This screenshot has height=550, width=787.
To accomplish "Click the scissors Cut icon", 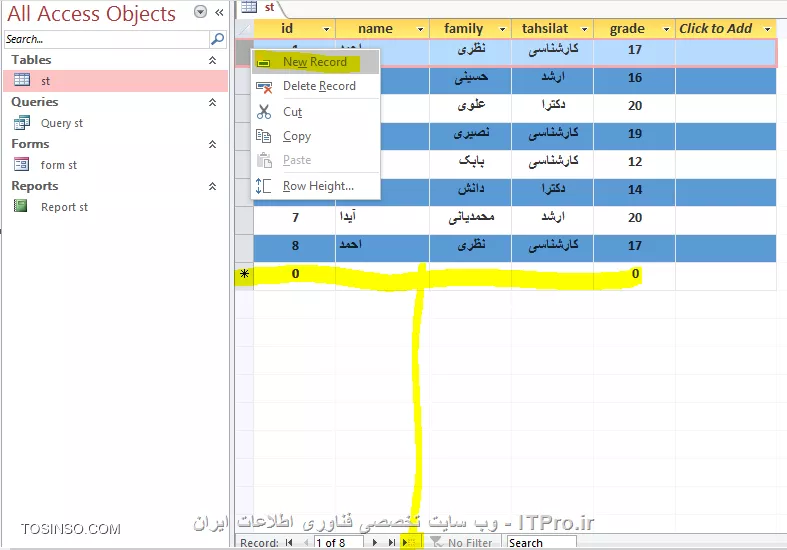I will click(x=264, y=111).
